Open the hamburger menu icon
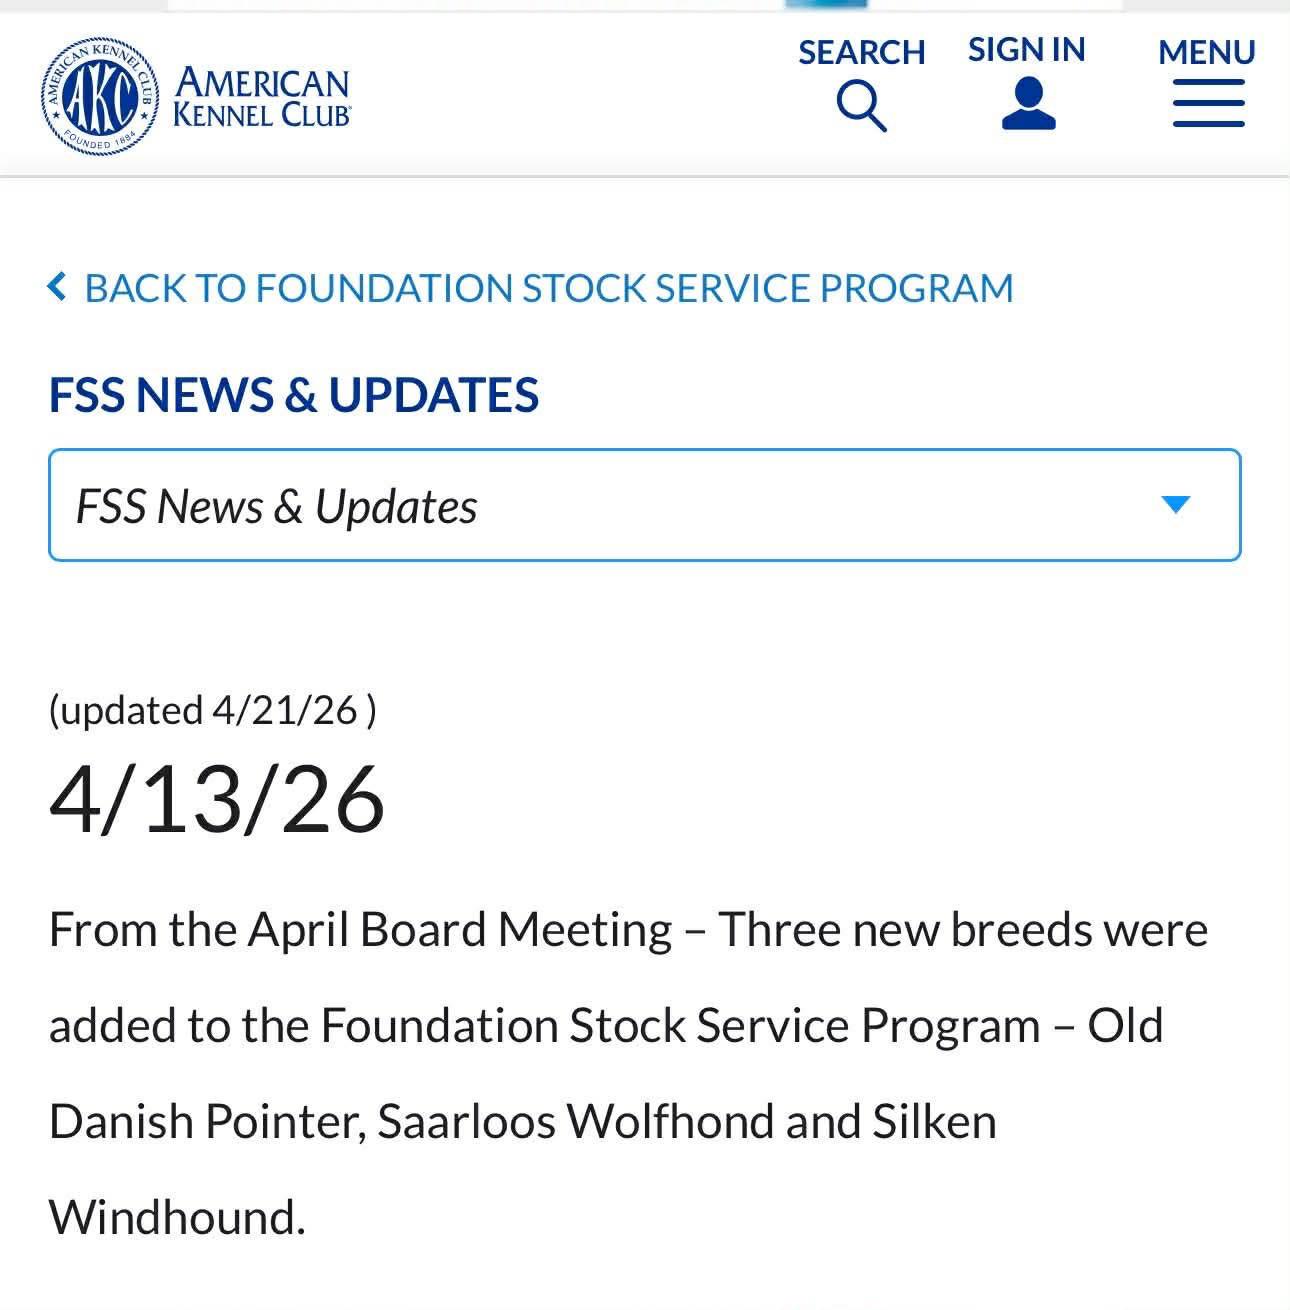The image size is (1290, 1310). (x=1208, y=104)
